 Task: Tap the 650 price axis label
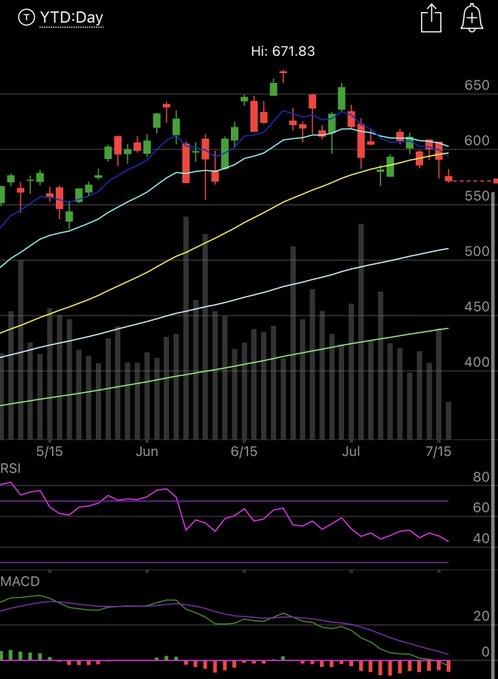point(477,85)
